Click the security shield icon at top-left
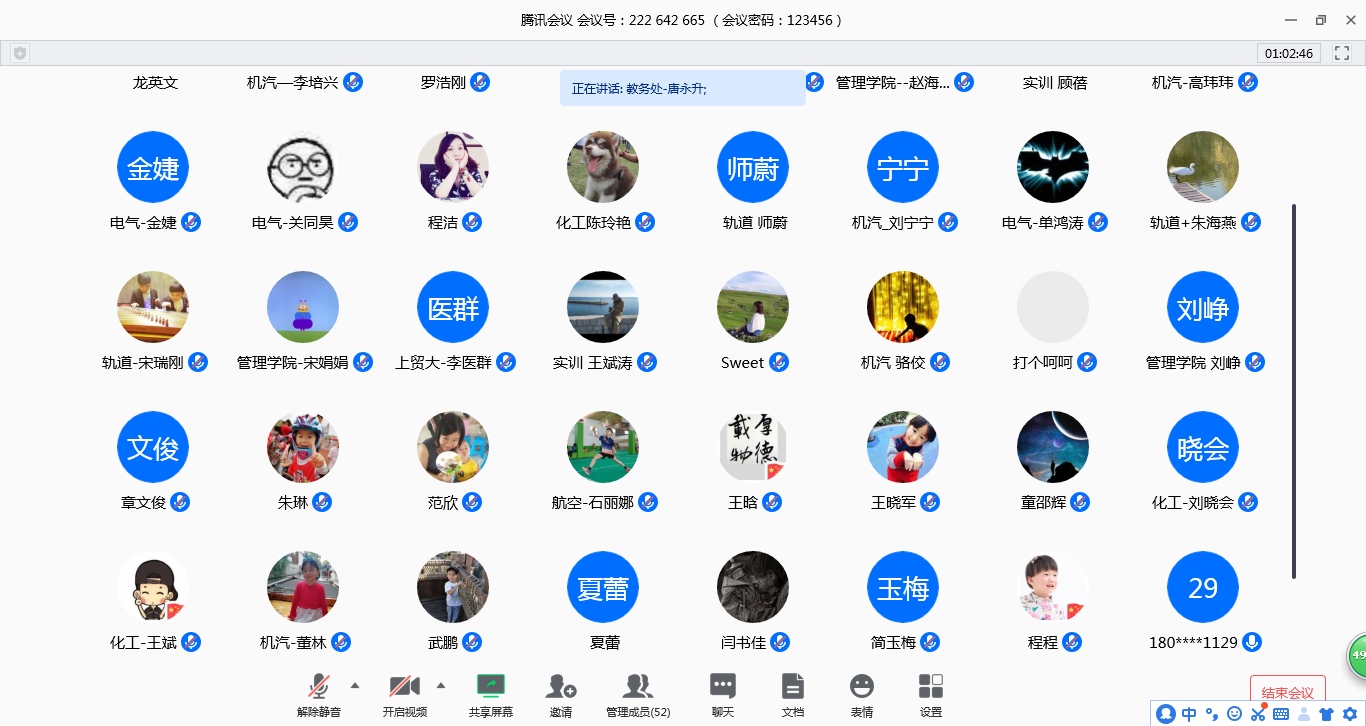The height and width of the screenshot is (726, 1366). [x=20, y=53]
